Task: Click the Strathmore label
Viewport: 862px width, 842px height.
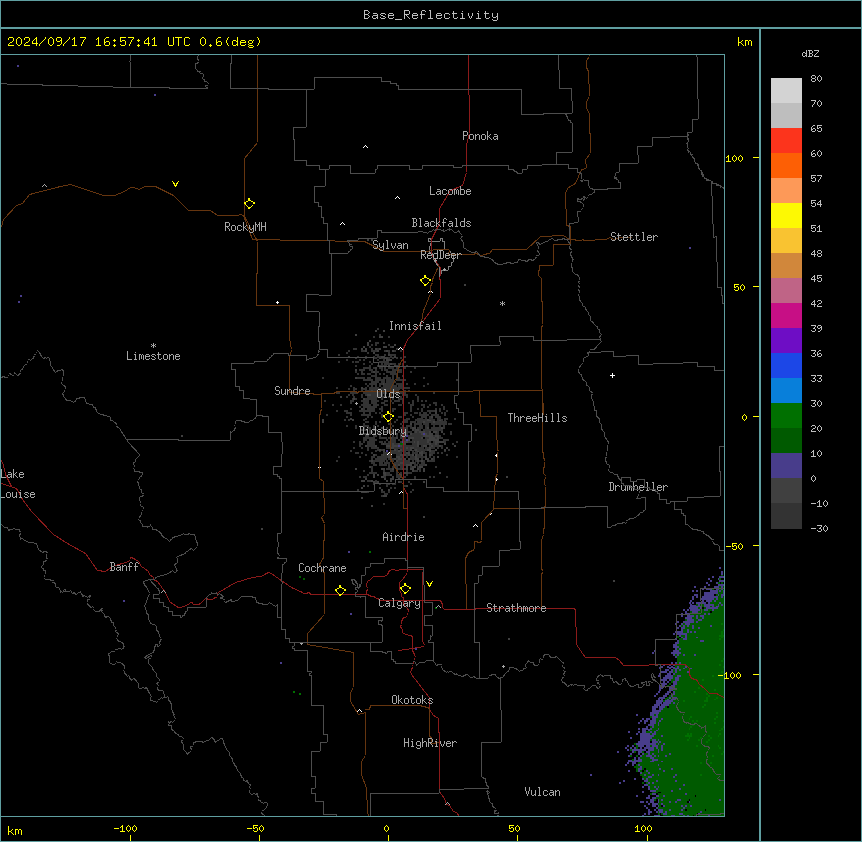Action: point(516,608)
